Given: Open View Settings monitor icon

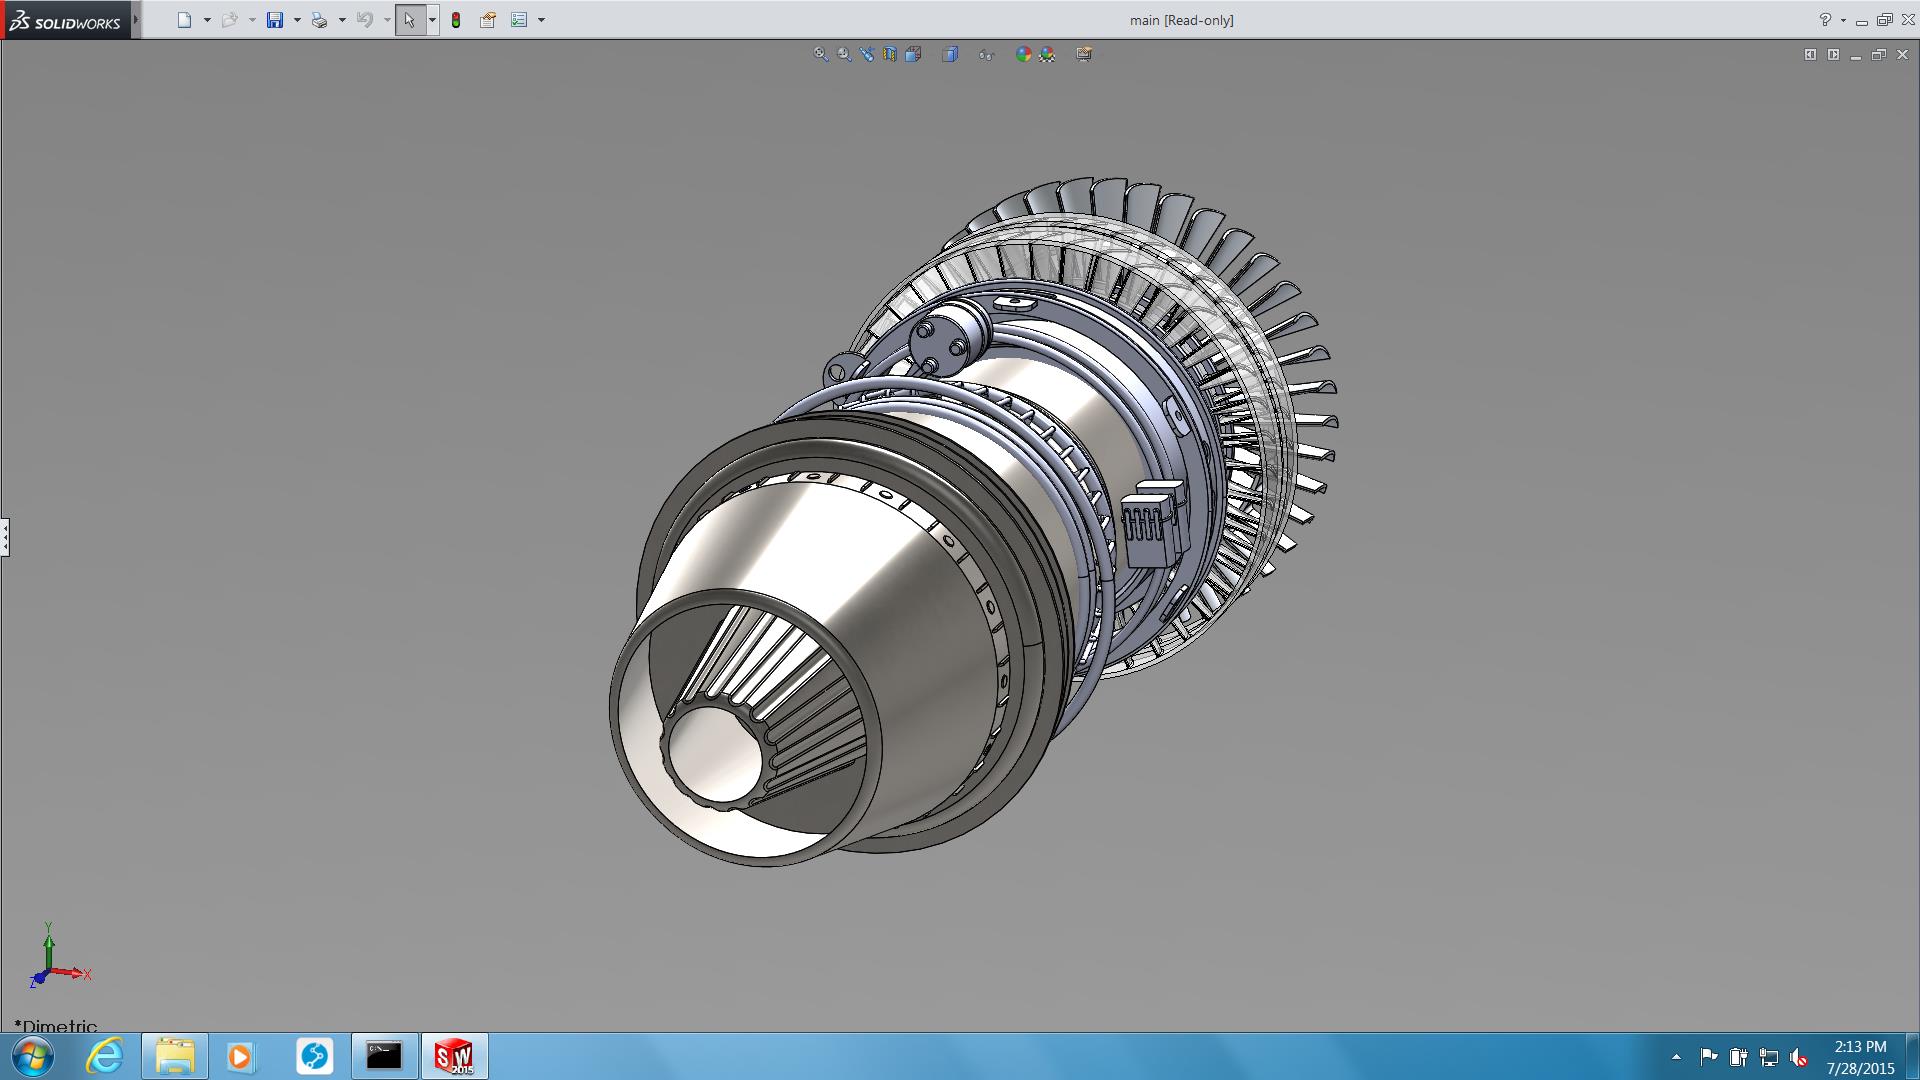Looking at the screenshot, I should [x=1084, y=54].
